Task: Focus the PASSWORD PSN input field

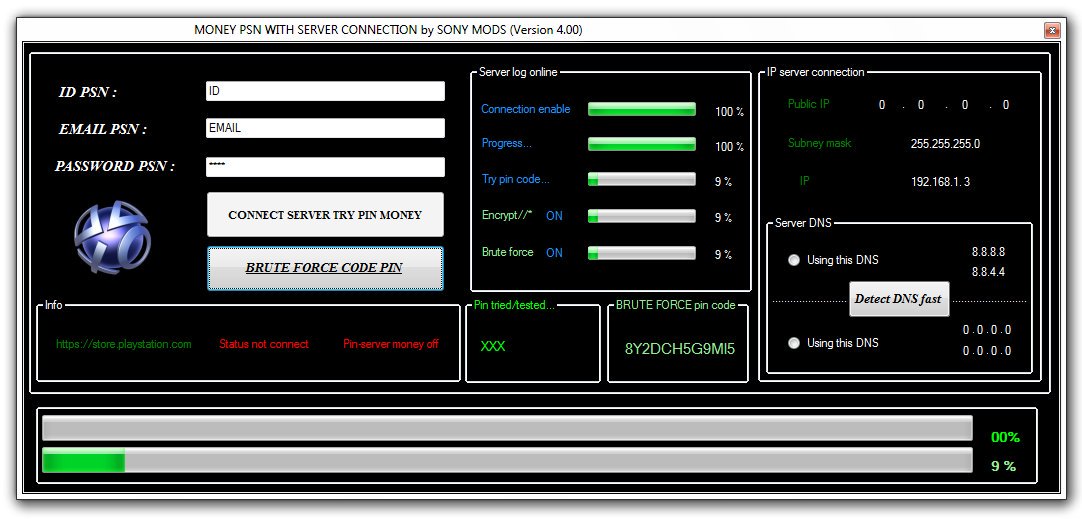Action: click(325, 166)
